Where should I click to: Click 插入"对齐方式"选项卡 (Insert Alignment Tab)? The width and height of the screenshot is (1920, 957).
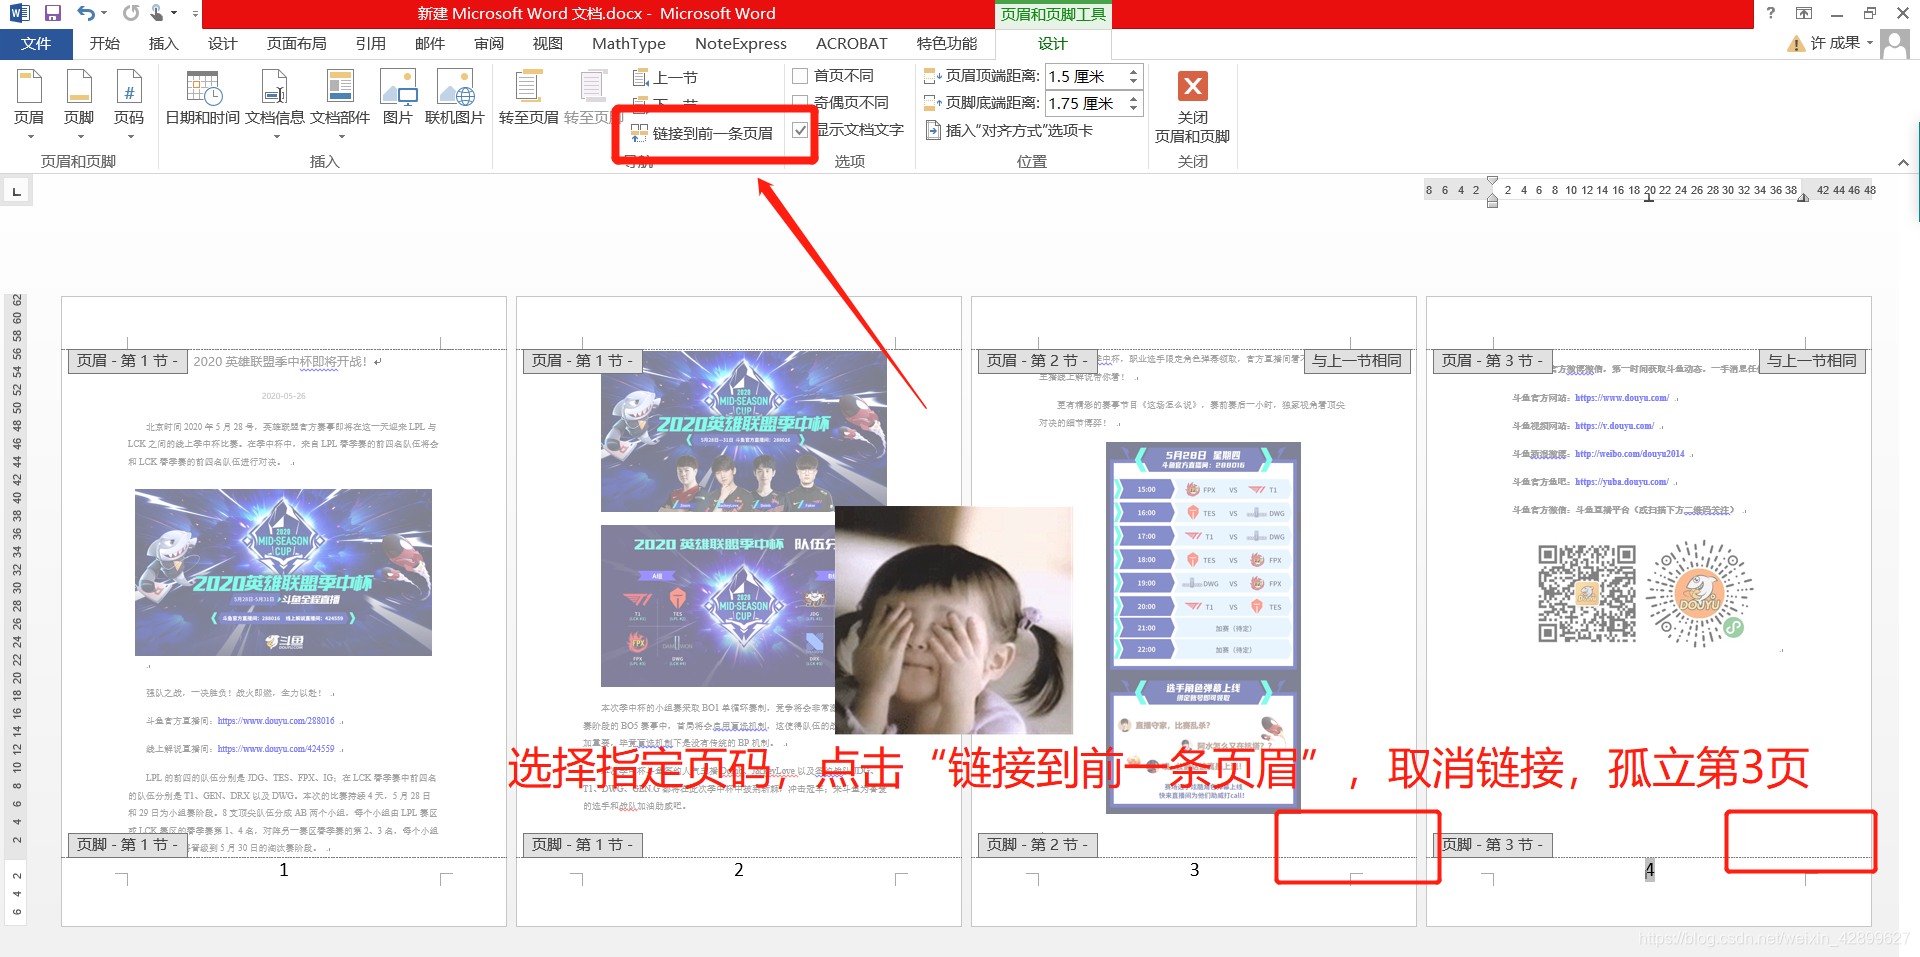1009,130
